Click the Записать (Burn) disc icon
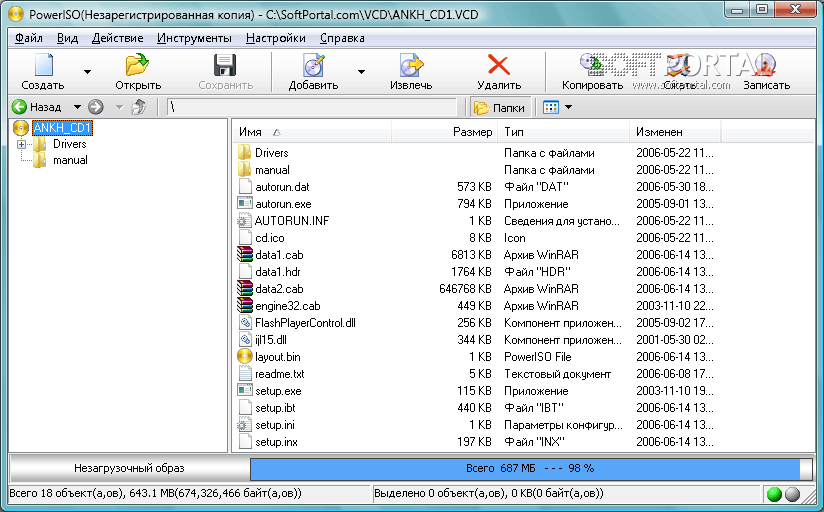The width and height of the screenshot is (824, 512). tap(765, 67)
